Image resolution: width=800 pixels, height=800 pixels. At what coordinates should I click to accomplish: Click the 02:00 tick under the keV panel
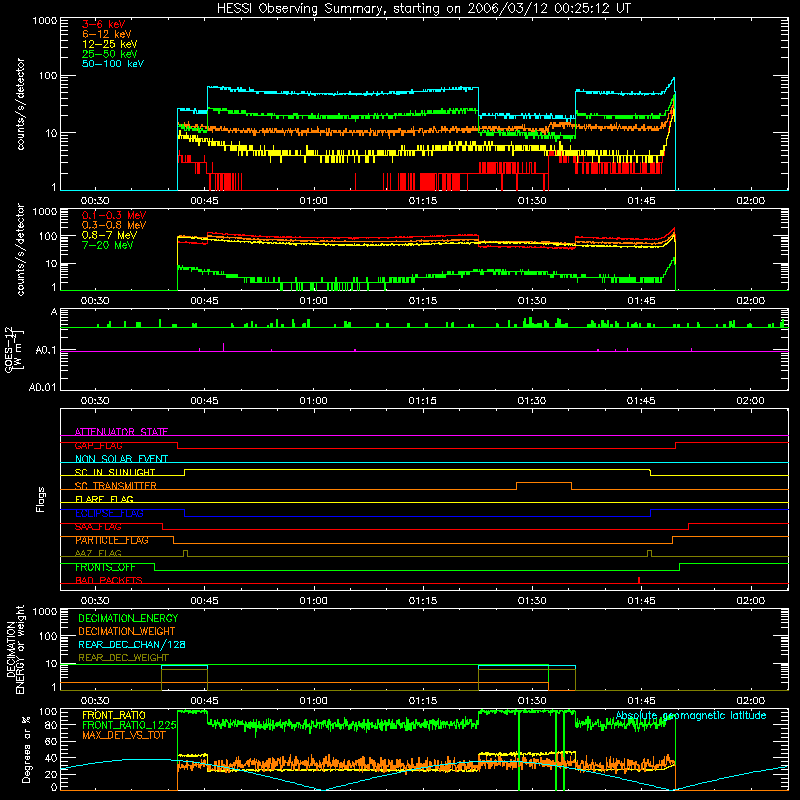point(751,201)
